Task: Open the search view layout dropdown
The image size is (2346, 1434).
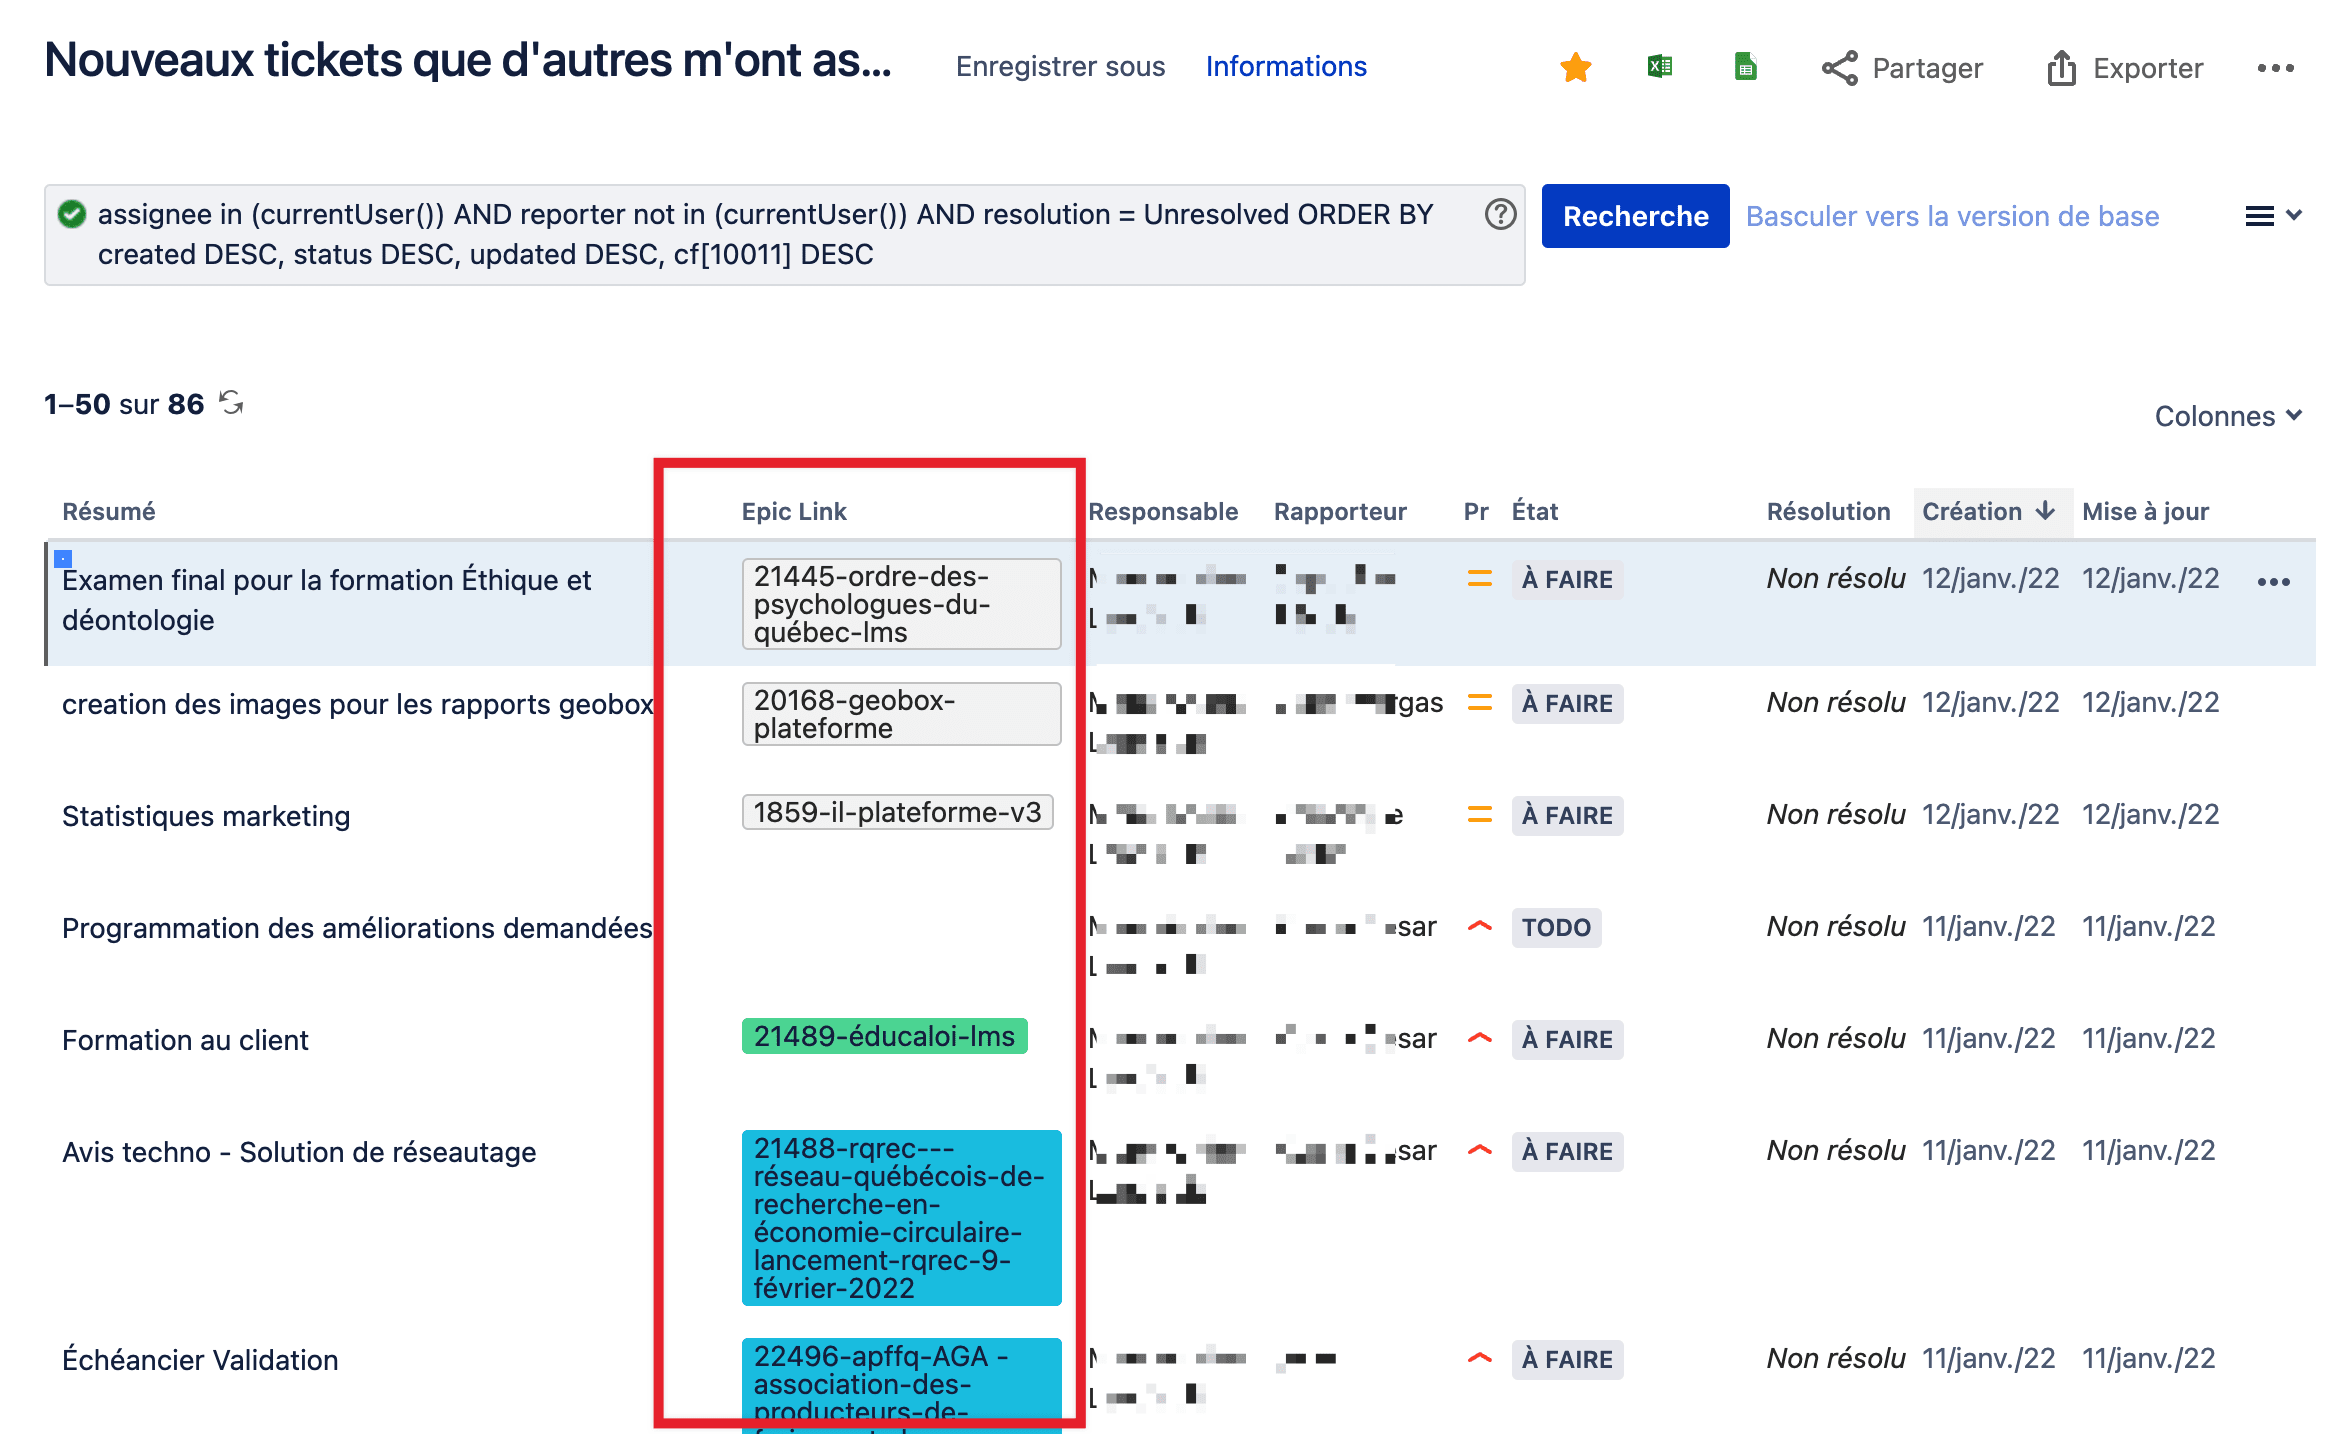Action: pyautogui.click(x=2273, y=216)
